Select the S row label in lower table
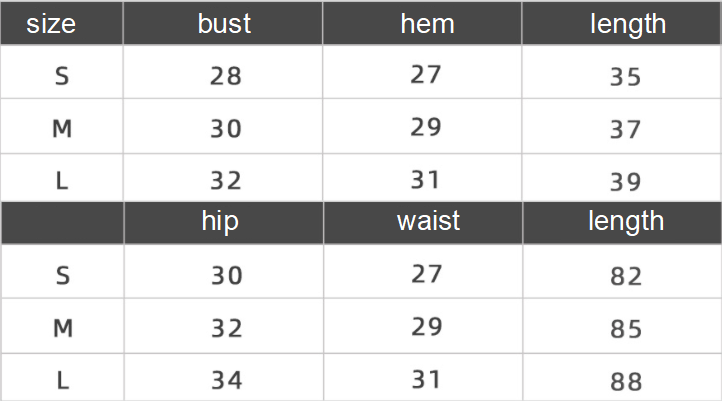Image resolution: width=722 pixels, height=401 pixels. click(63, 276)
